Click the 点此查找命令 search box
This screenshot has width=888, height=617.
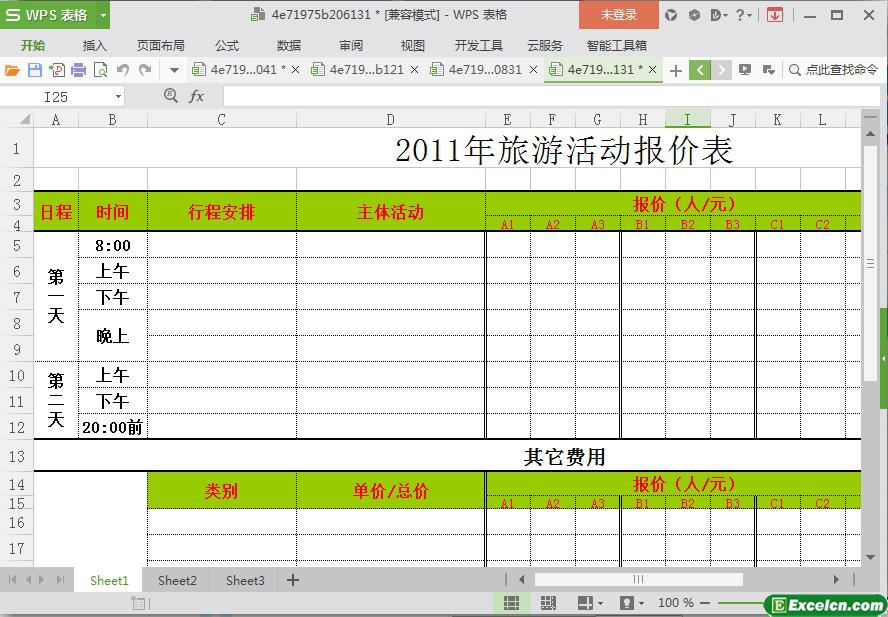834,70
